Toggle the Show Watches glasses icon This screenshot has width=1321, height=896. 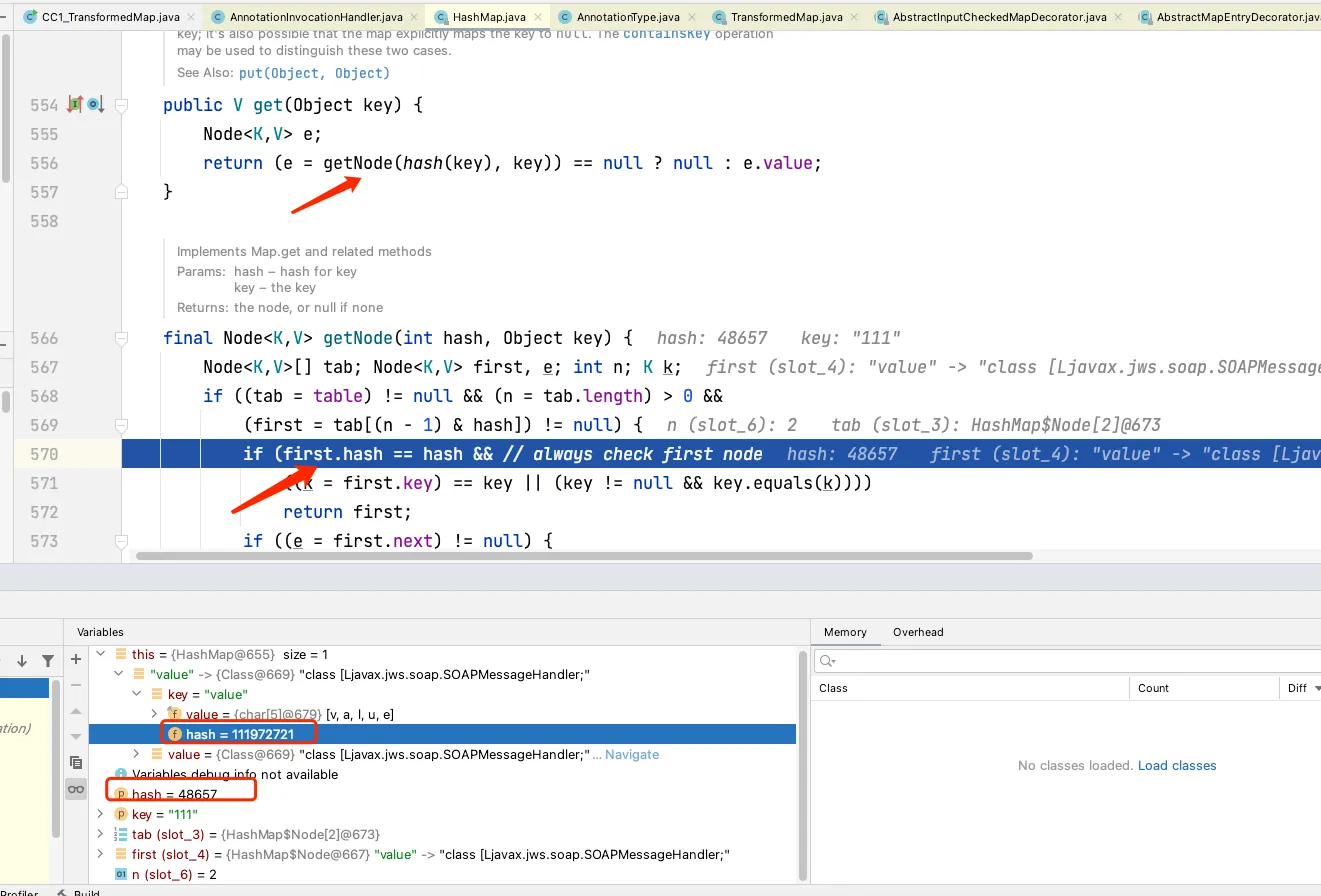pyautogui.click(x=76, y=789)
